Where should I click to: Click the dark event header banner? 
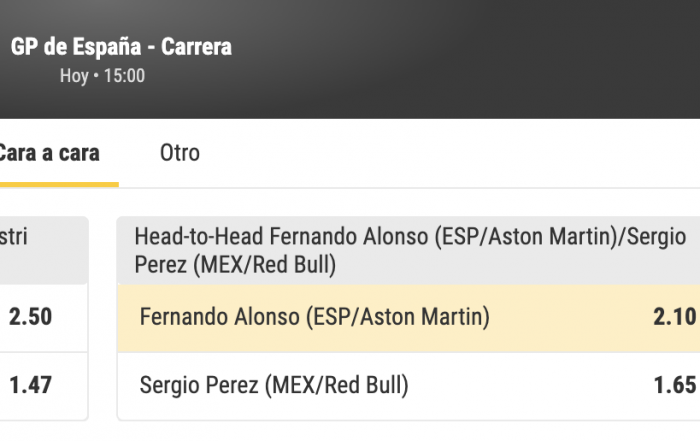tap(450, 60)
